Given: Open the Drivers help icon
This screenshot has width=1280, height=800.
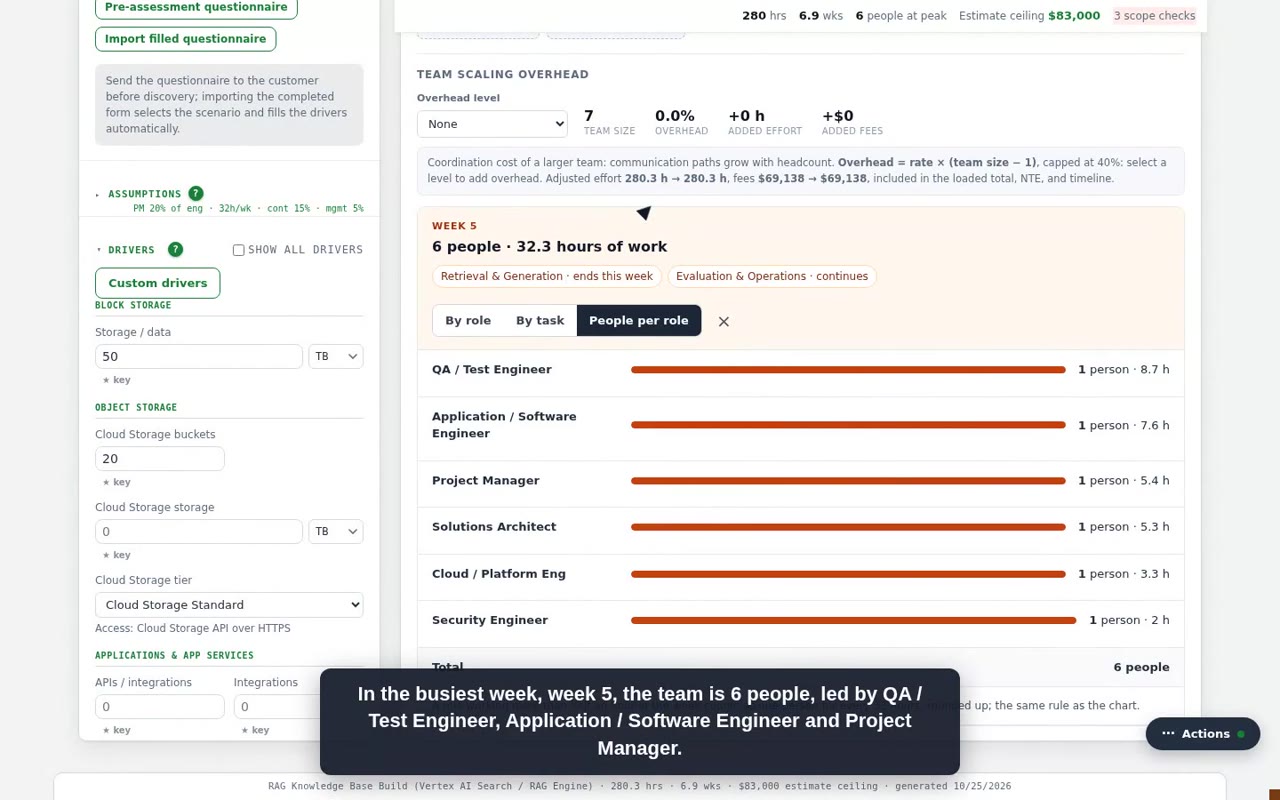Looking at the screenshot, I should click(x=175, y=249).
